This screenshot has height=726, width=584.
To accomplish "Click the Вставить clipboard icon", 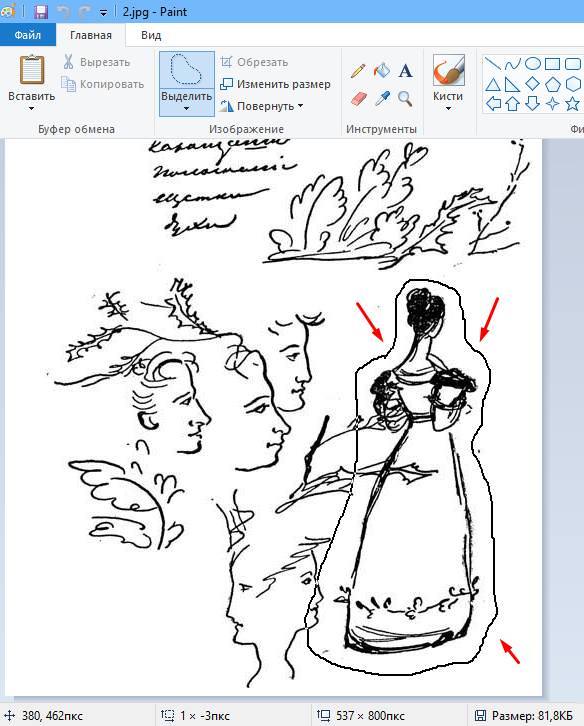I will [31, 70].
